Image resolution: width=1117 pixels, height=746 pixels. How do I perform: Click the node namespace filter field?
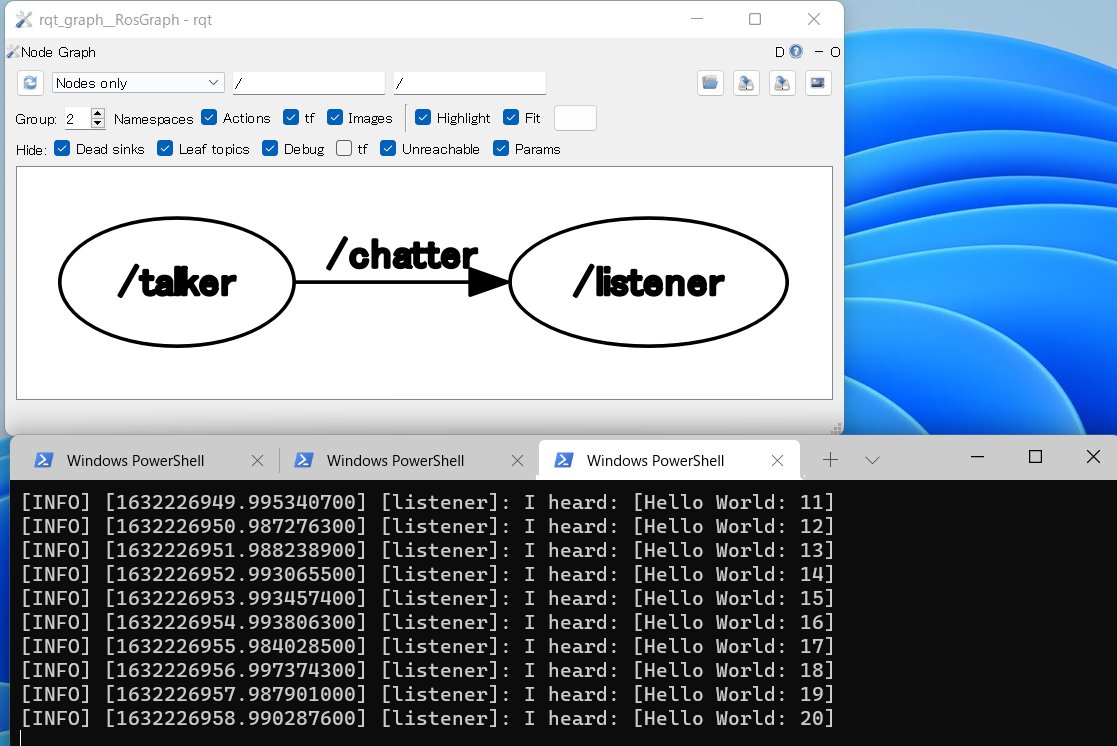point(308,83)
